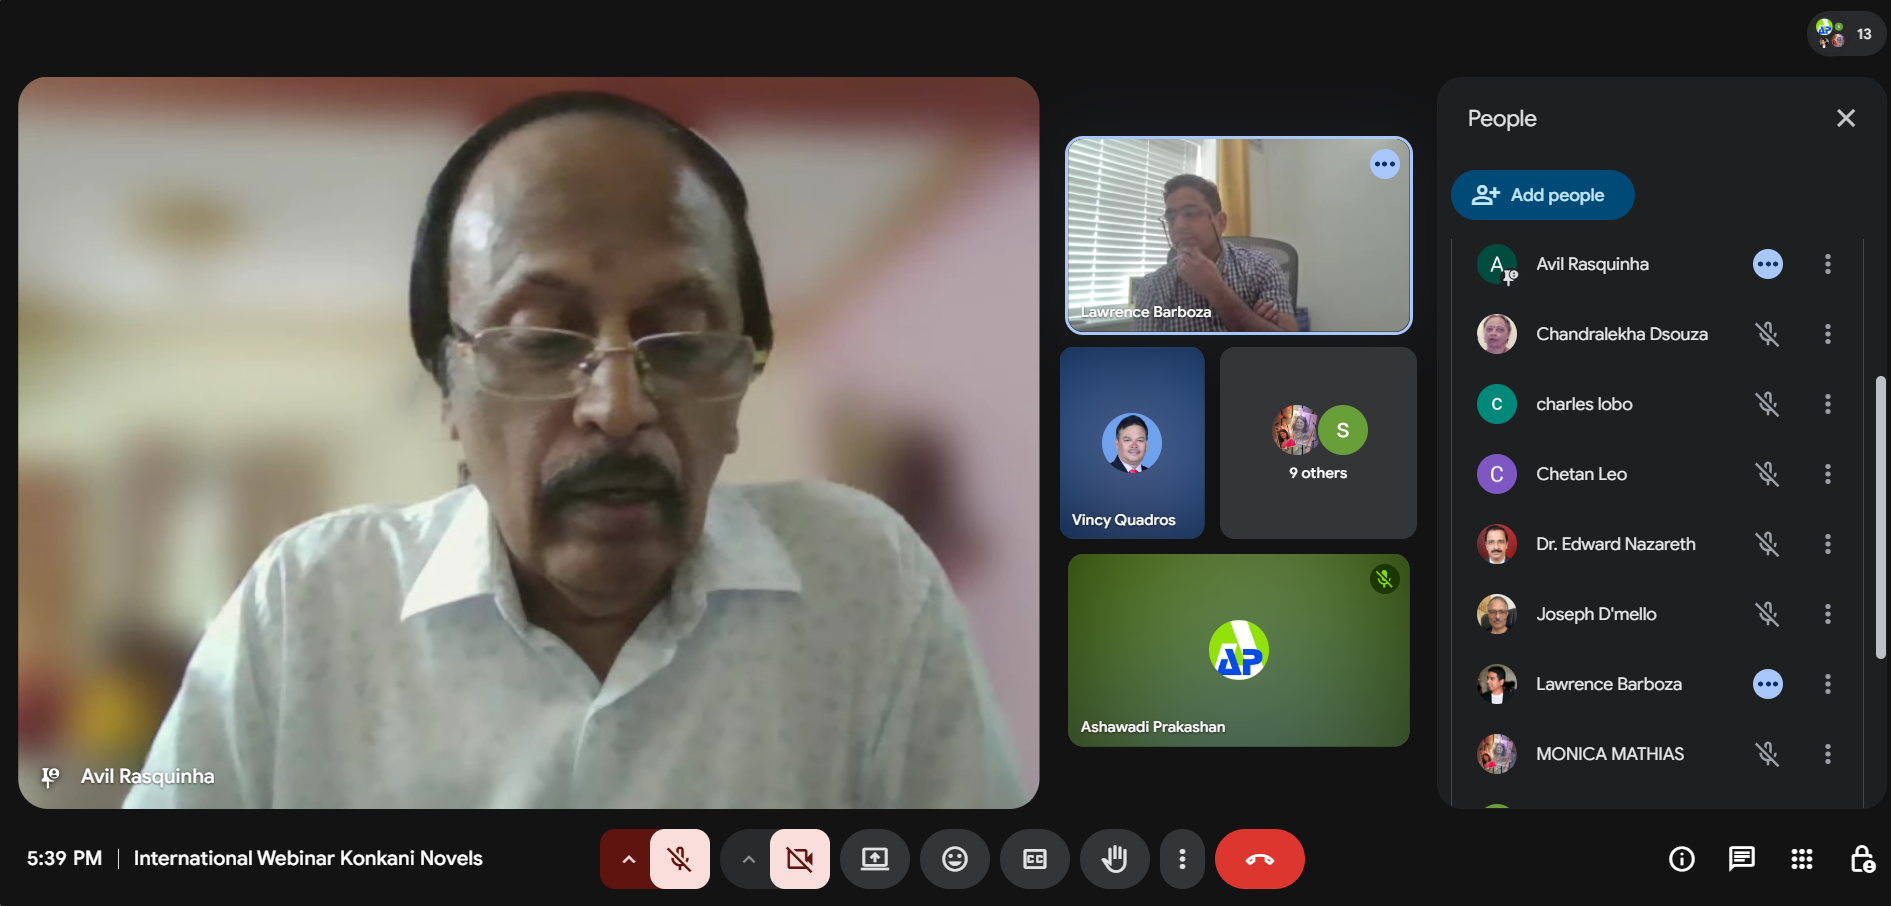
Task: Toggle closed captions button
Action: point(1035,859)
